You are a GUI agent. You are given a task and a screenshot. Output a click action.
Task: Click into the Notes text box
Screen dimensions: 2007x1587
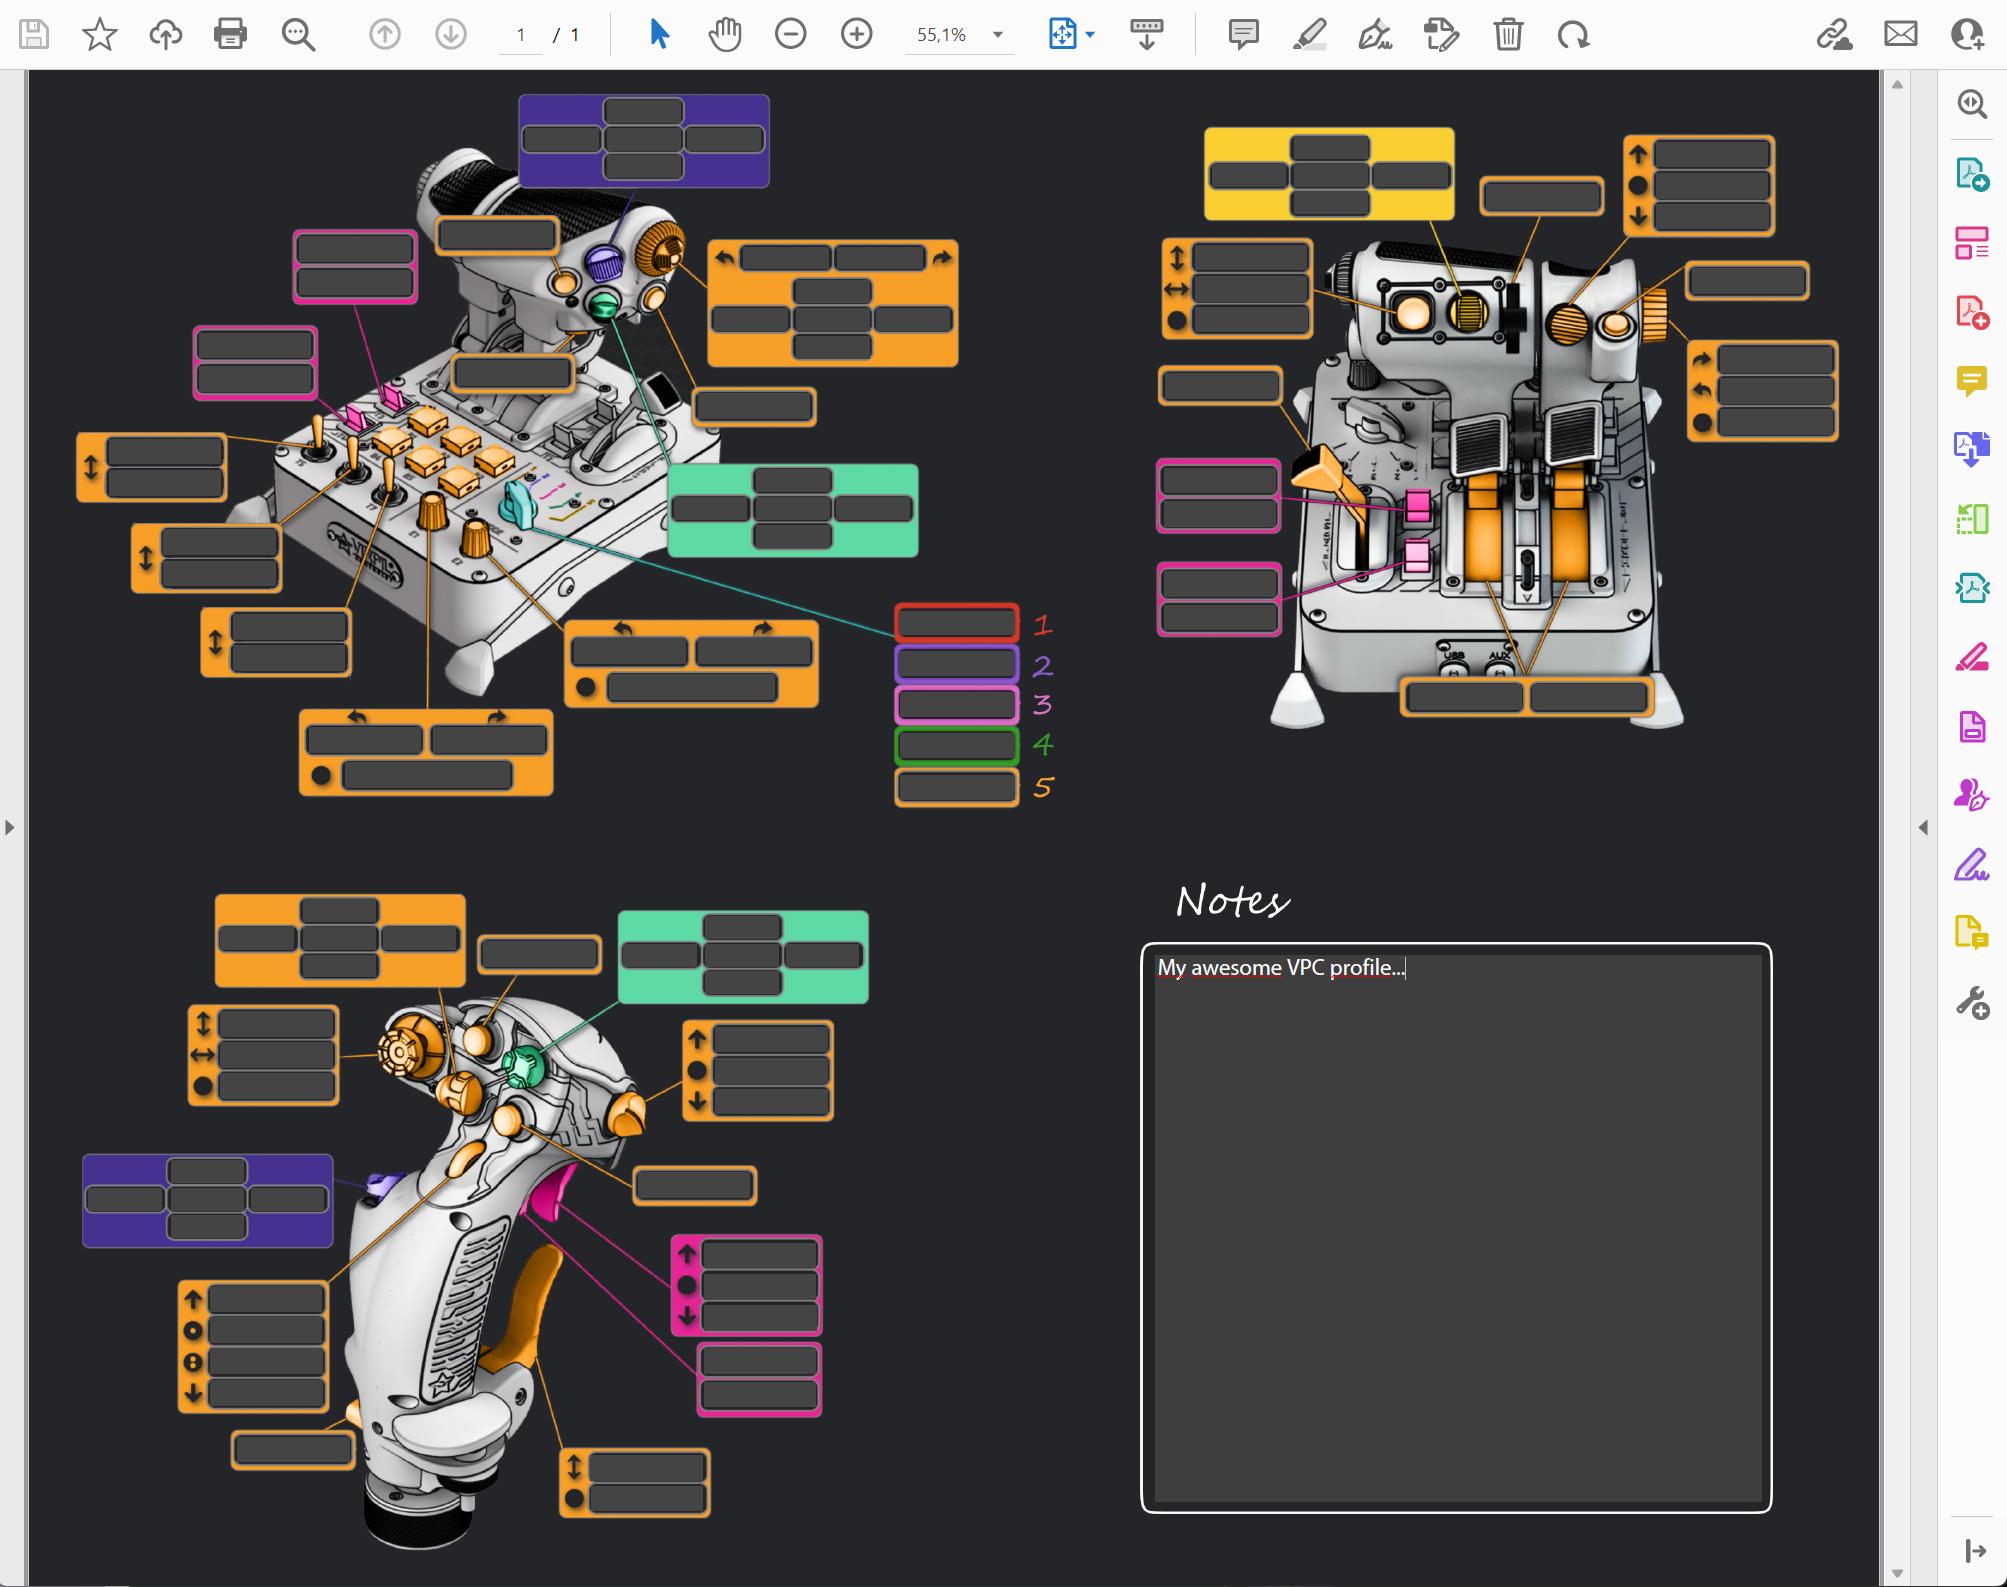coord(1456,1230)
